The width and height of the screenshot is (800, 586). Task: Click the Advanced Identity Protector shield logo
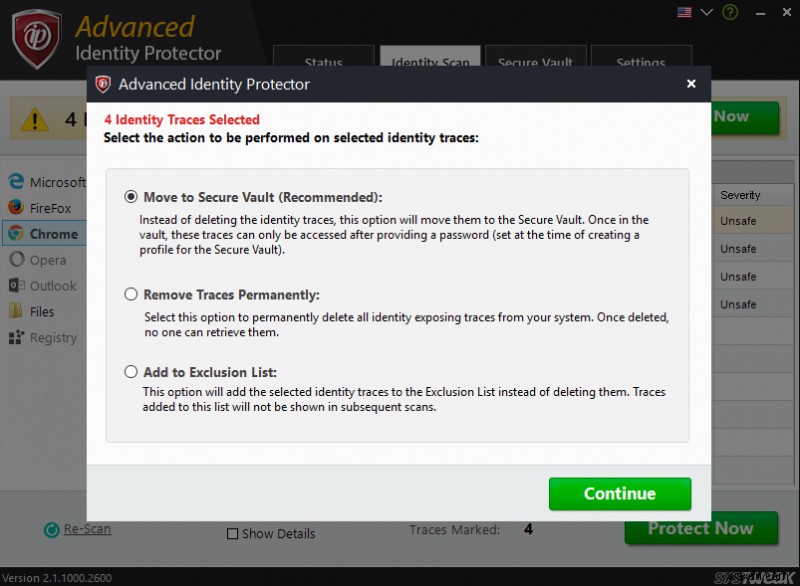click(37, 39)
